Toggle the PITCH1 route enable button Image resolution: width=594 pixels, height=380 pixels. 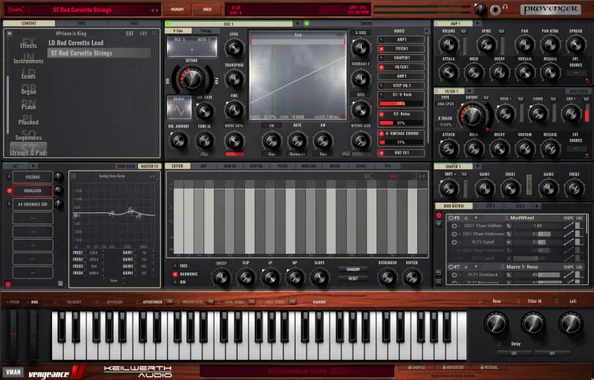click(381, 49)
